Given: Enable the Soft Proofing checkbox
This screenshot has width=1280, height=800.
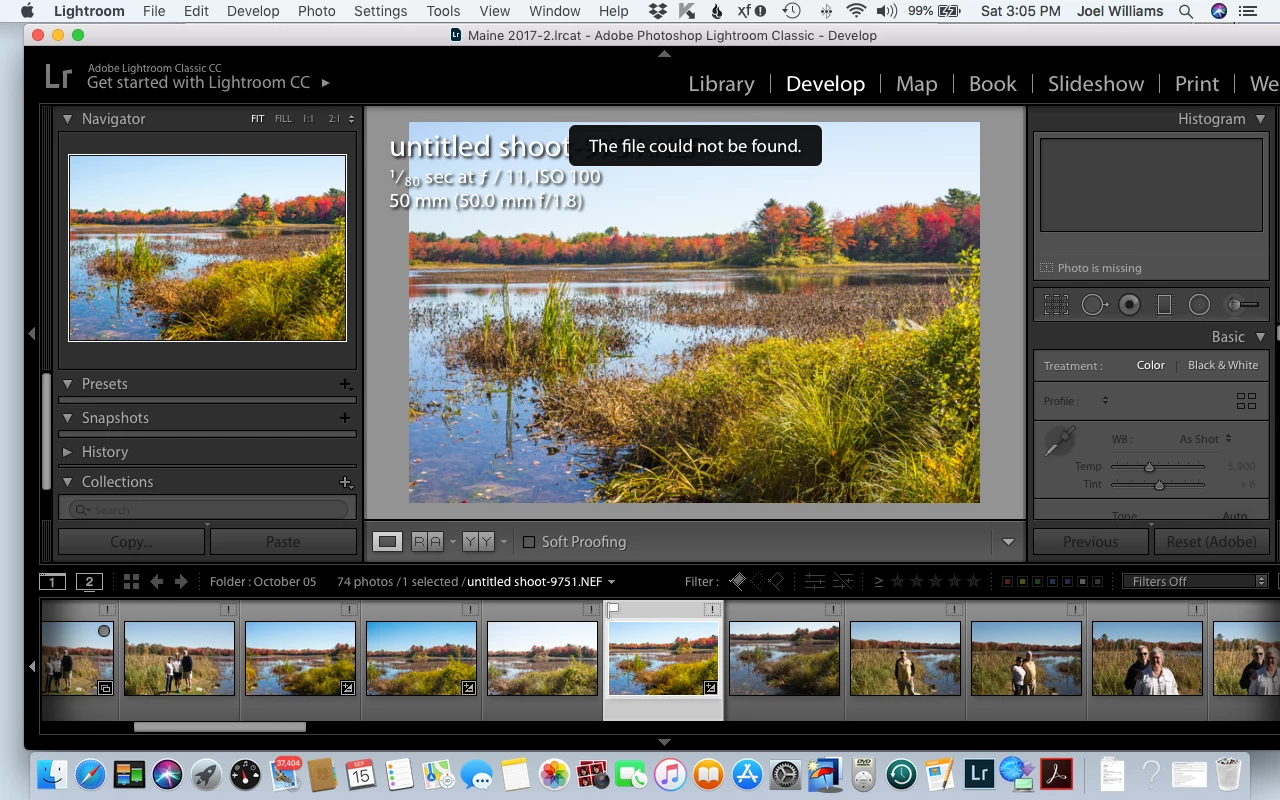Looking at the screenshot, I should (x=529, y=542).
